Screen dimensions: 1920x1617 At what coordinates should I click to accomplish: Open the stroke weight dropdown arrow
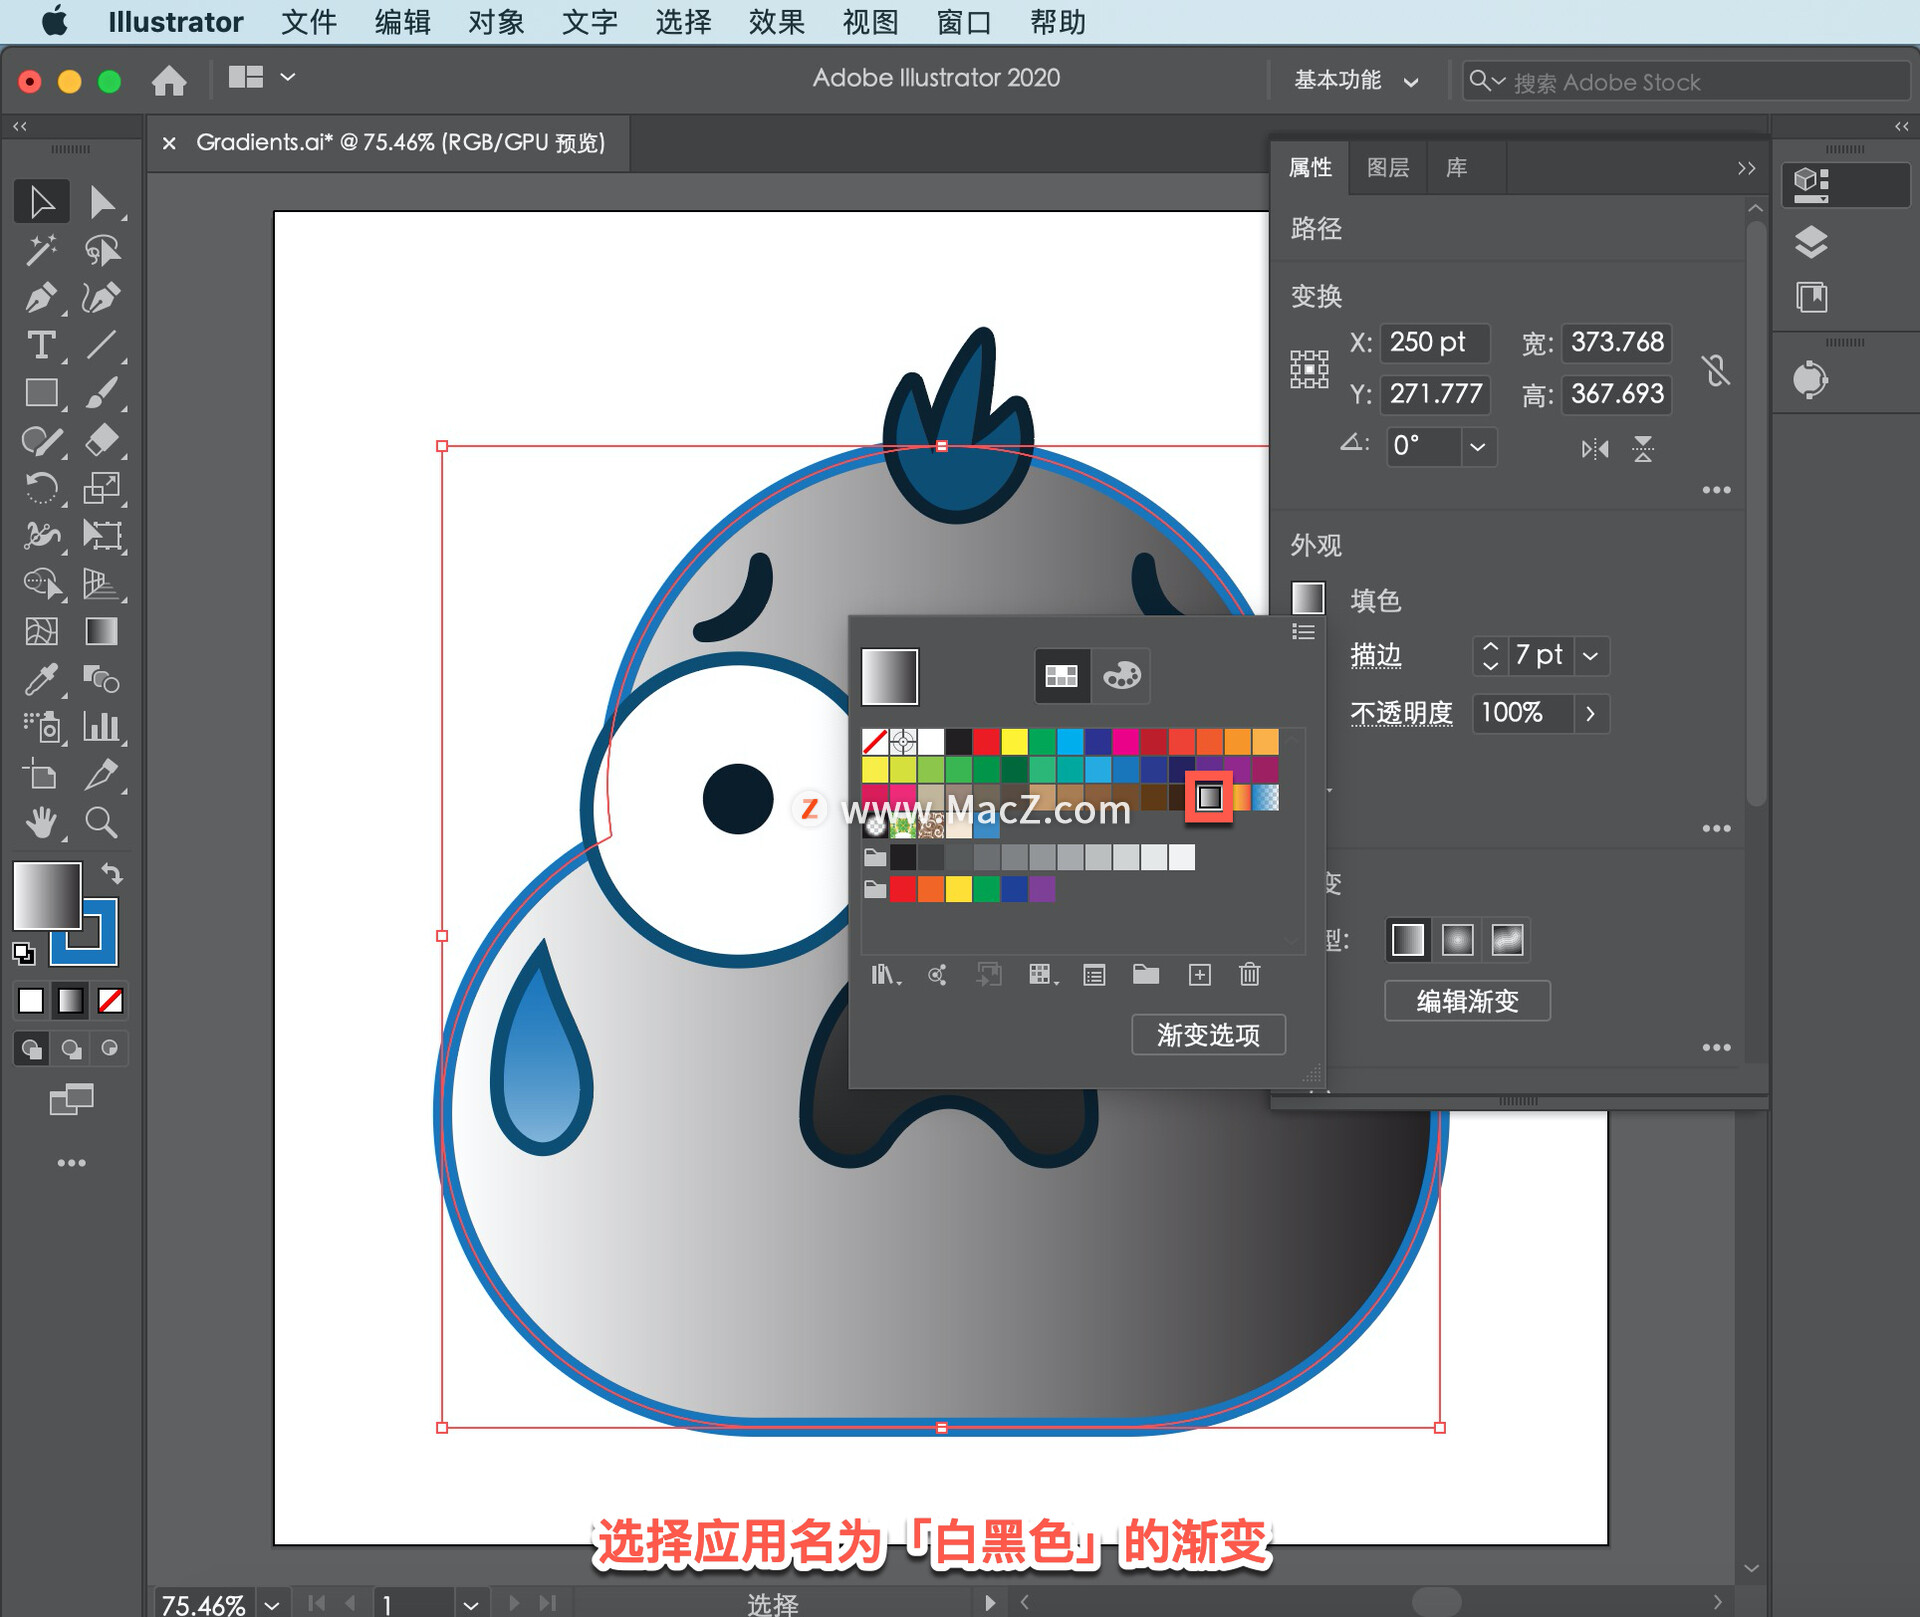[x=1591, y=656]
